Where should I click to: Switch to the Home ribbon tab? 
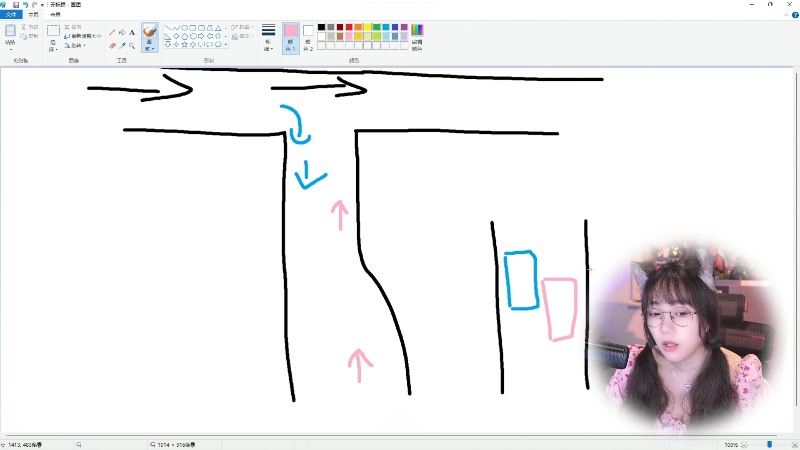(x=34, y=14)
